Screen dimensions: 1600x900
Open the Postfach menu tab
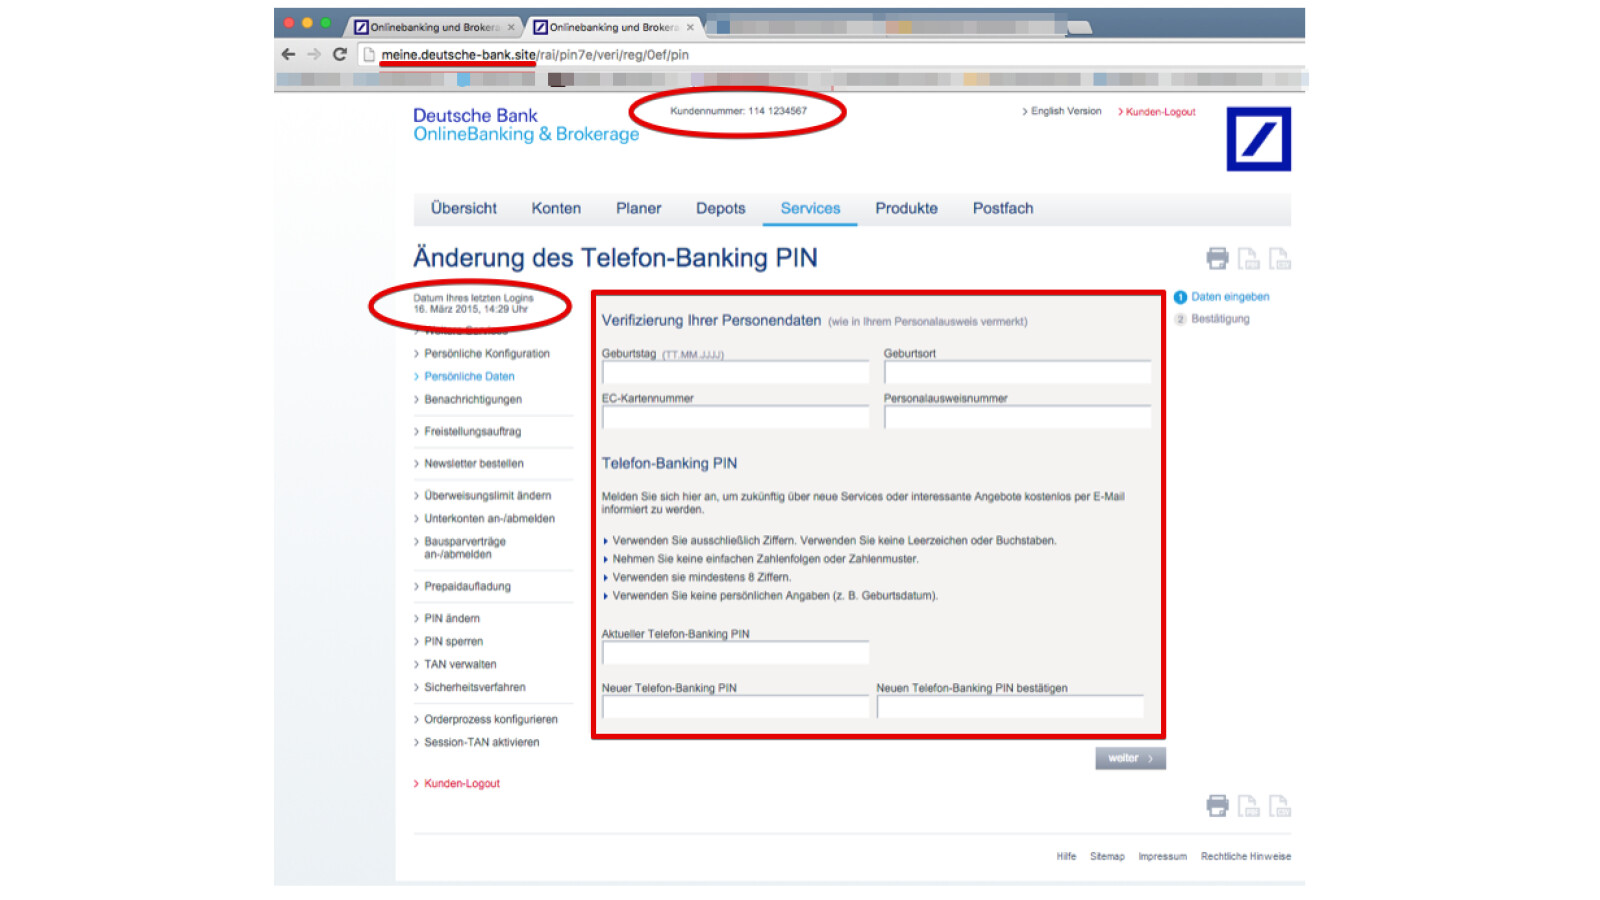coord(1003,208)
